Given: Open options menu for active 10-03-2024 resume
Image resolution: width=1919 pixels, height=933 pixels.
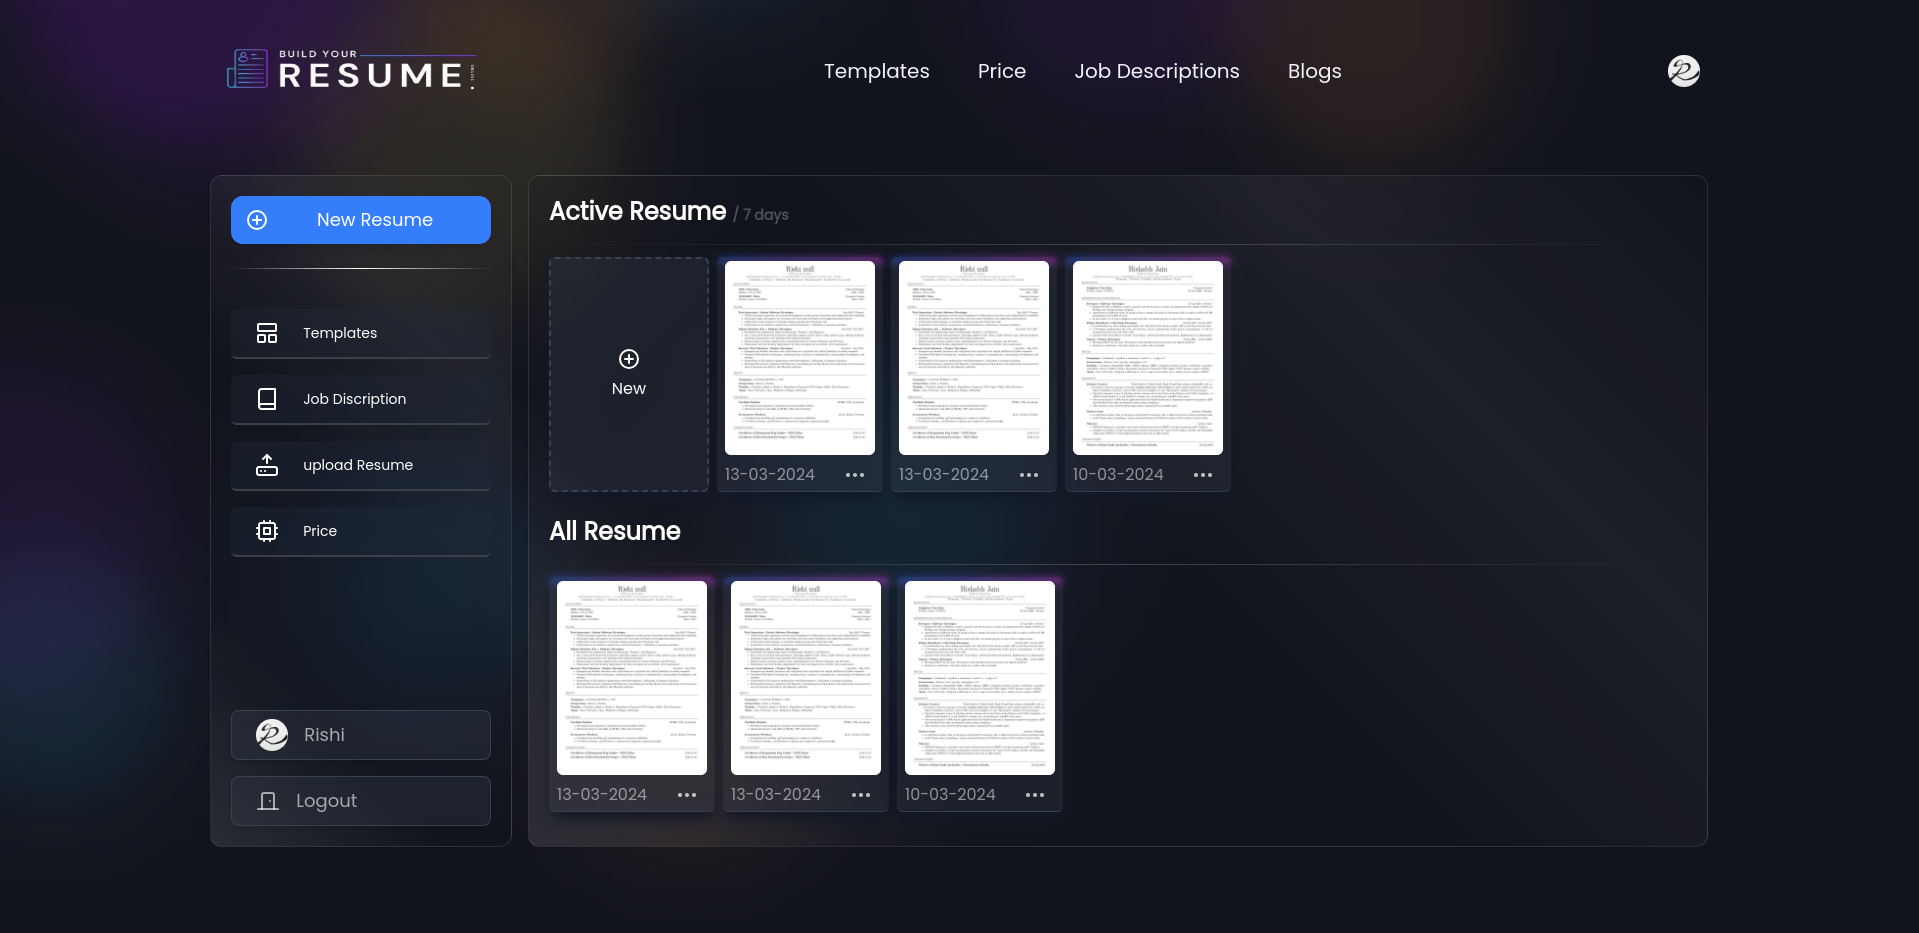Looking at the screenshot, I should pos(1203,475).
